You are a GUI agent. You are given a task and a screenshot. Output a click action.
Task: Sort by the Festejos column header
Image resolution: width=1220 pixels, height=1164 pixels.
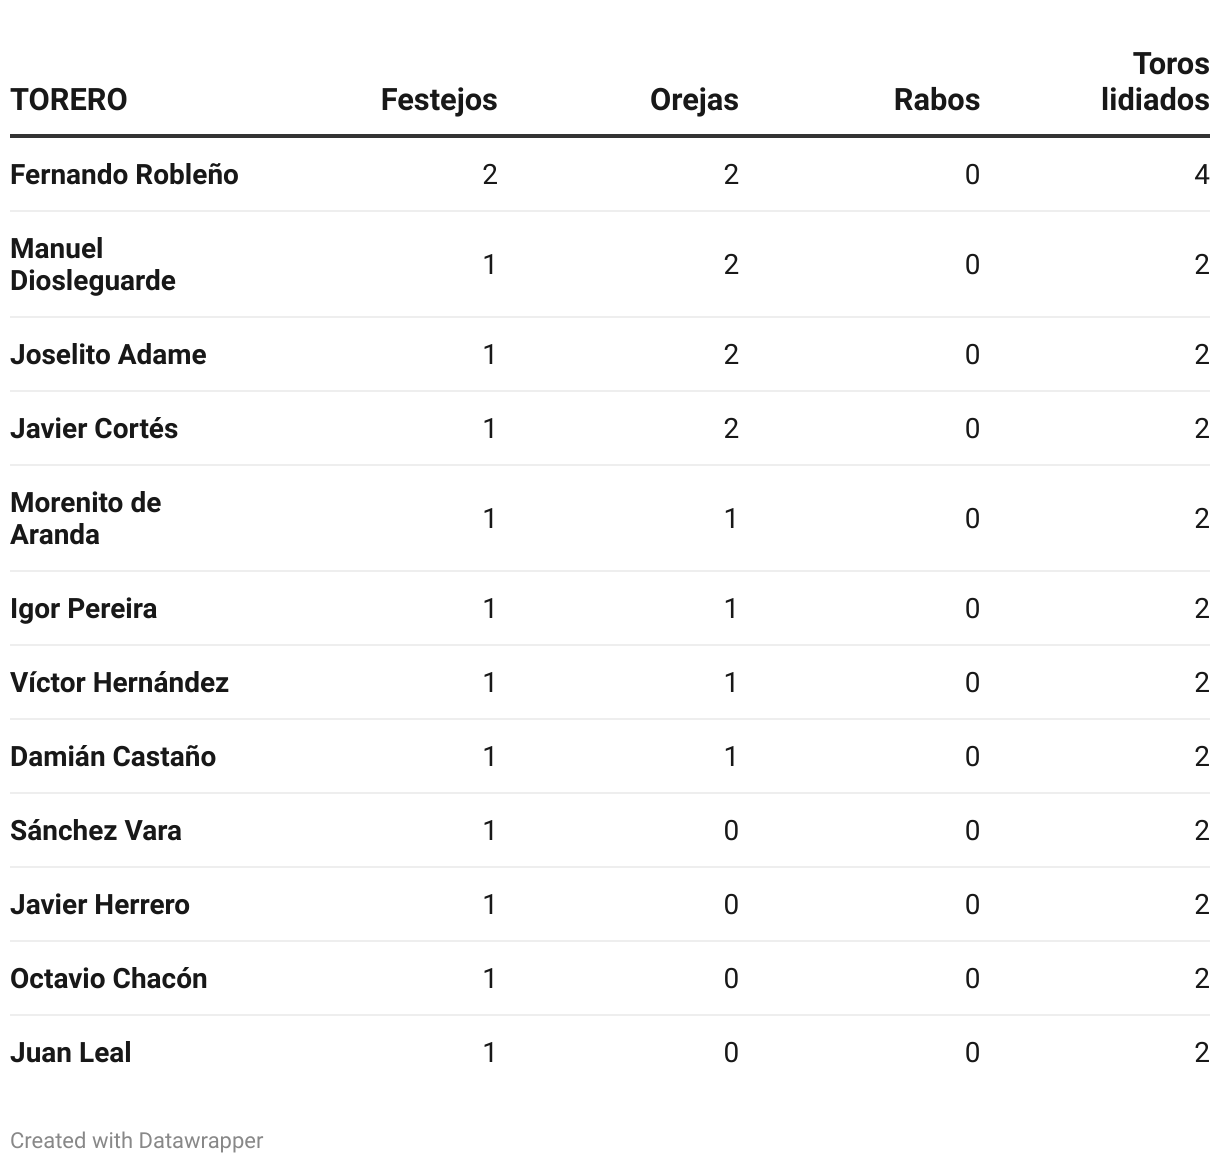(x=438, y=100)
